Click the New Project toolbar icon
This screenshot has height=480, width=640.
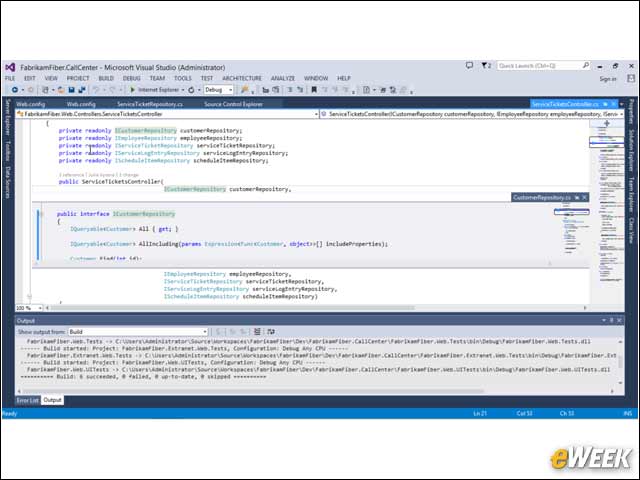point(45,90)
